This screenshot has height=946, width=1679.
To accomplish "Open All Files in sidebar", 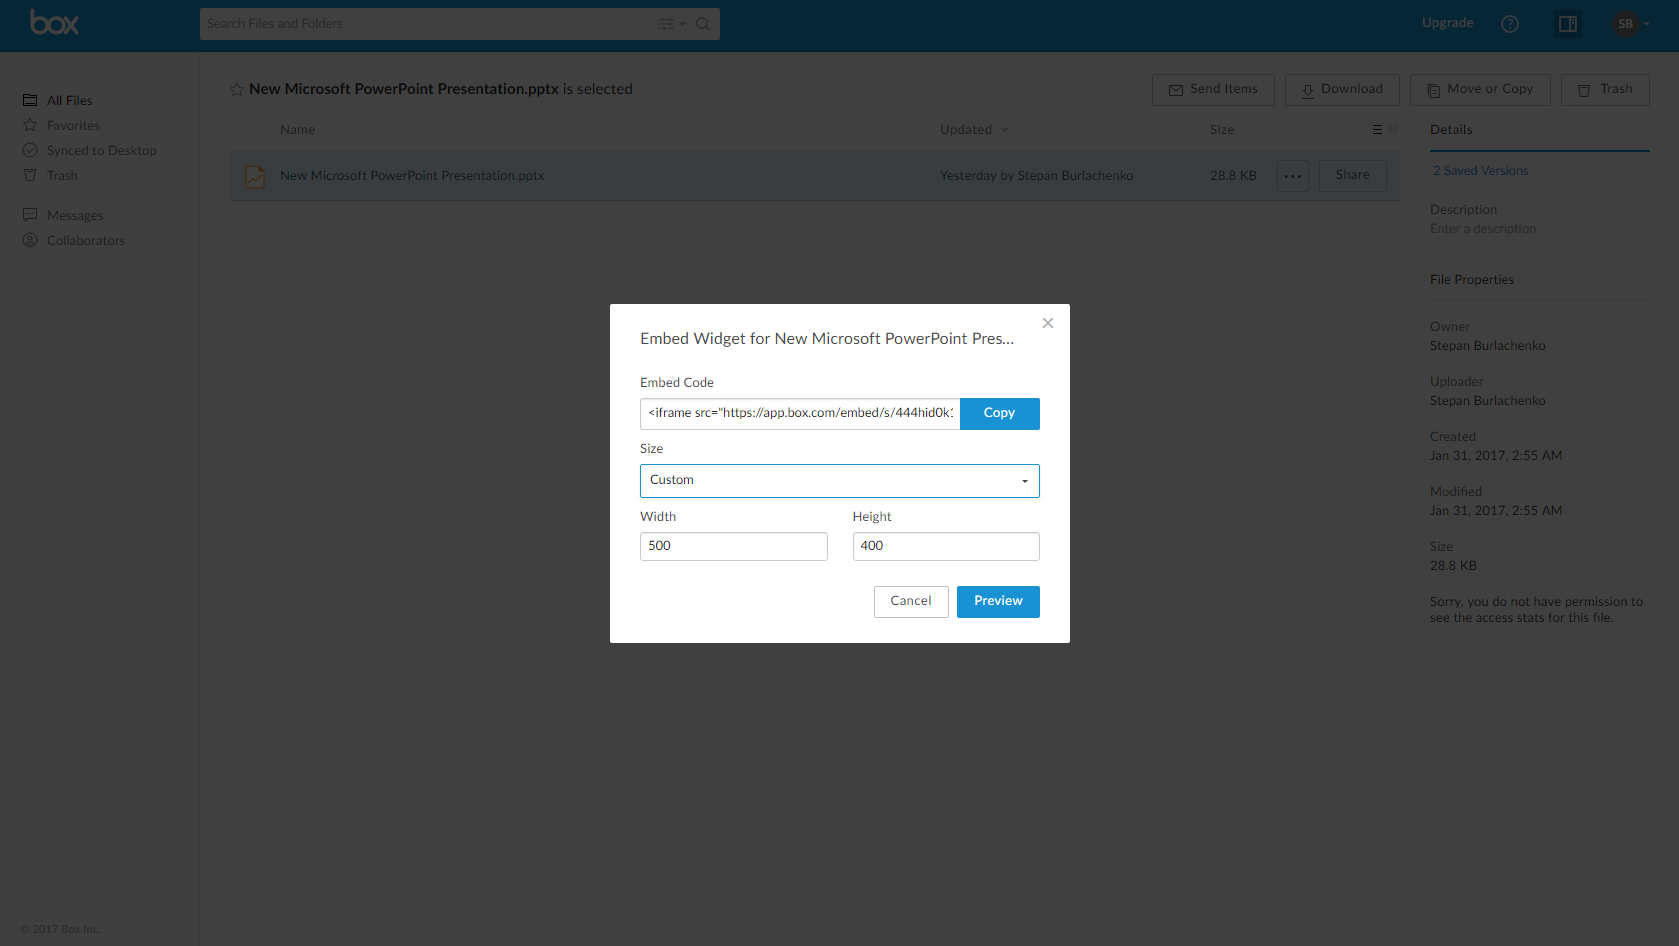I will tap(58, 100).
